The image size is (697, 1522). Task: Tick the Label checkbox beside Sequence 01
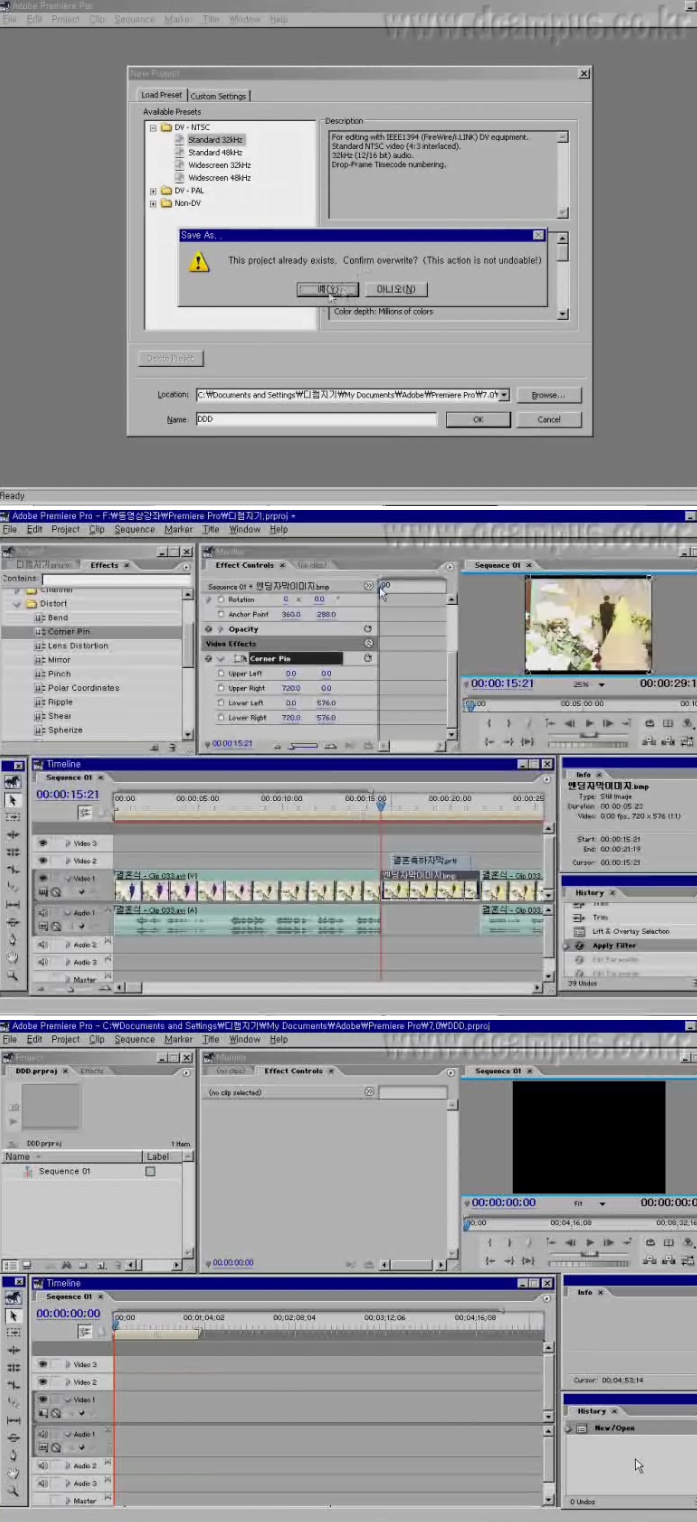click(150, 1171)
